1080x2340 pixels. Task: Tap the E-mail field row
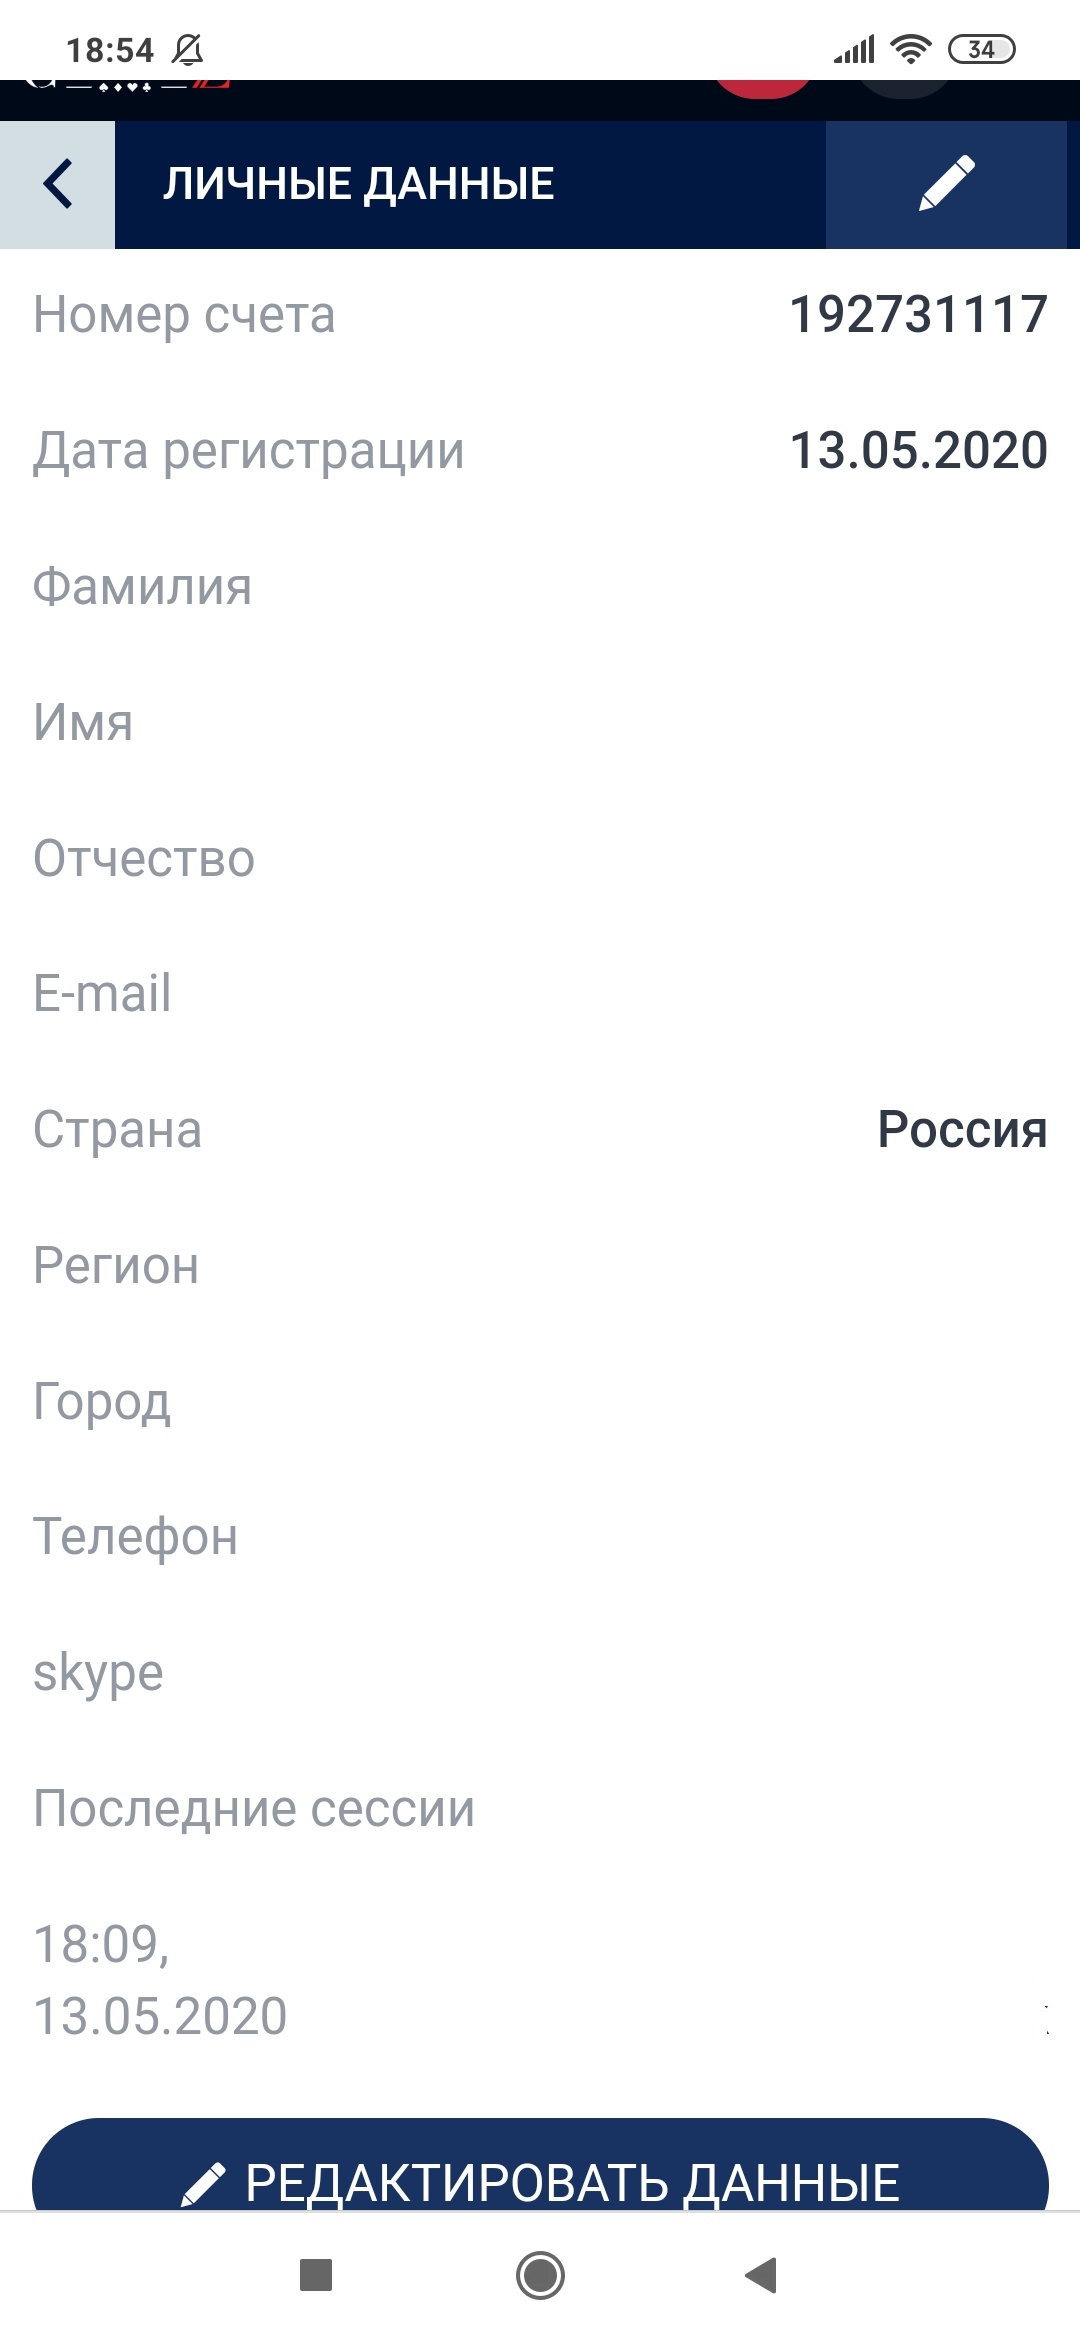540,994
